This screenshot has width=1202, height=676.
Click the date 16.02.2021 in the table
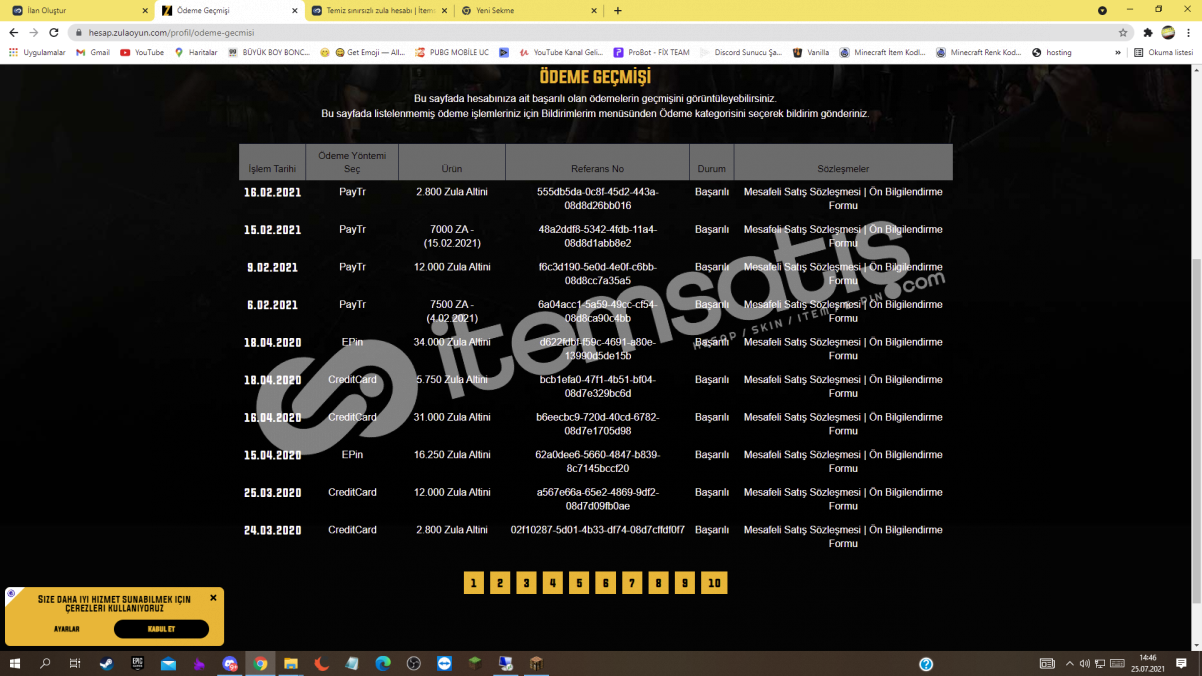click(x=272, y=192)
